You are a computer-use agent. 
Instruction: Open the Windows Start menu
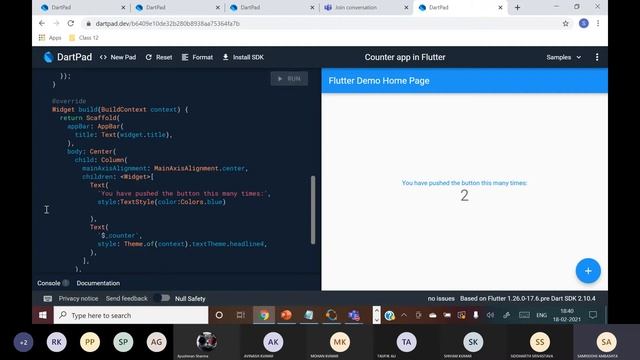(42, 315)
